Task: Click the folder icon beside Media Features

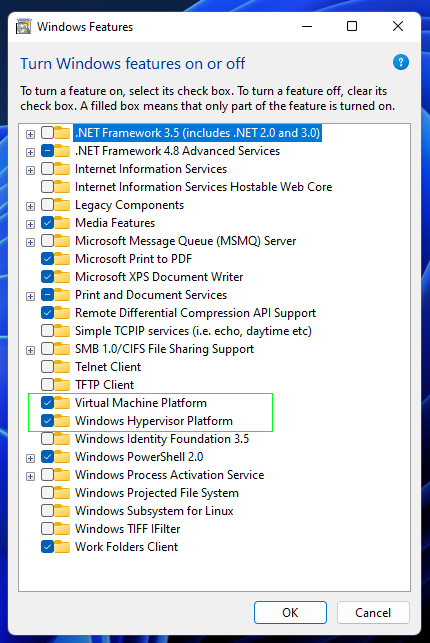Action: (x=62, y=223)
